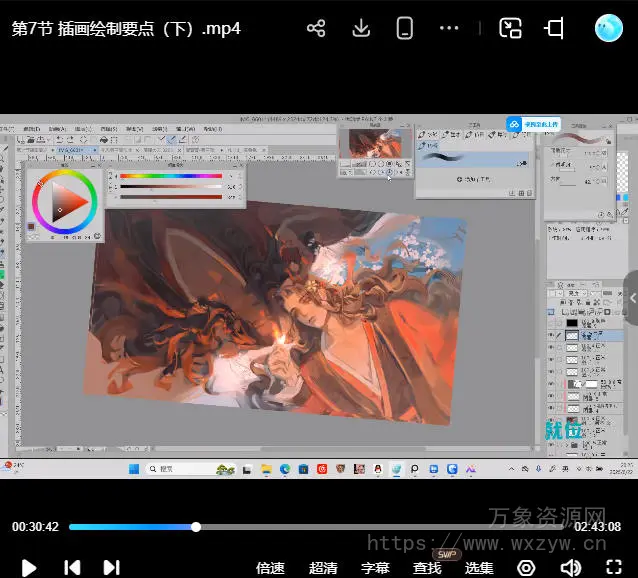Click the share icon in top bar
The width and height of the screenshot is (638, 578).
(316, 28)
